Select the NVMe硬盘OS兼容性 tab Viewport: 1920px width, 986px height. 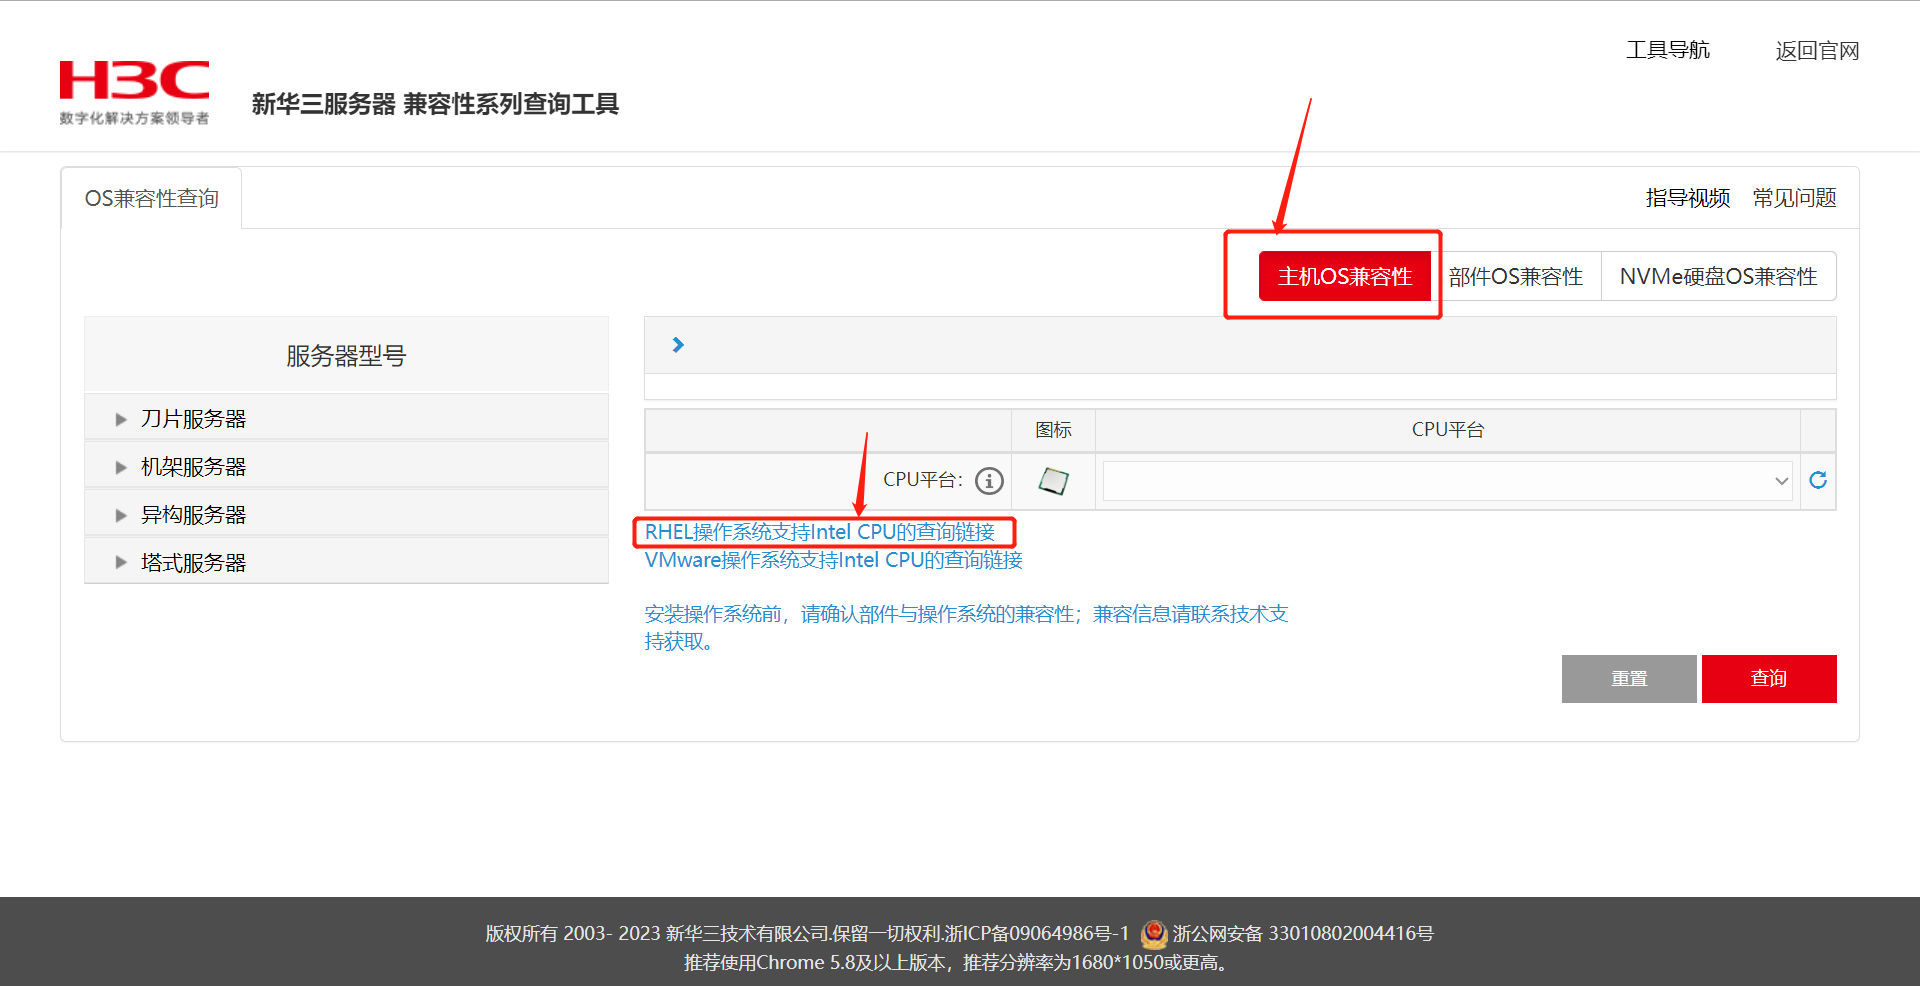1718,276
